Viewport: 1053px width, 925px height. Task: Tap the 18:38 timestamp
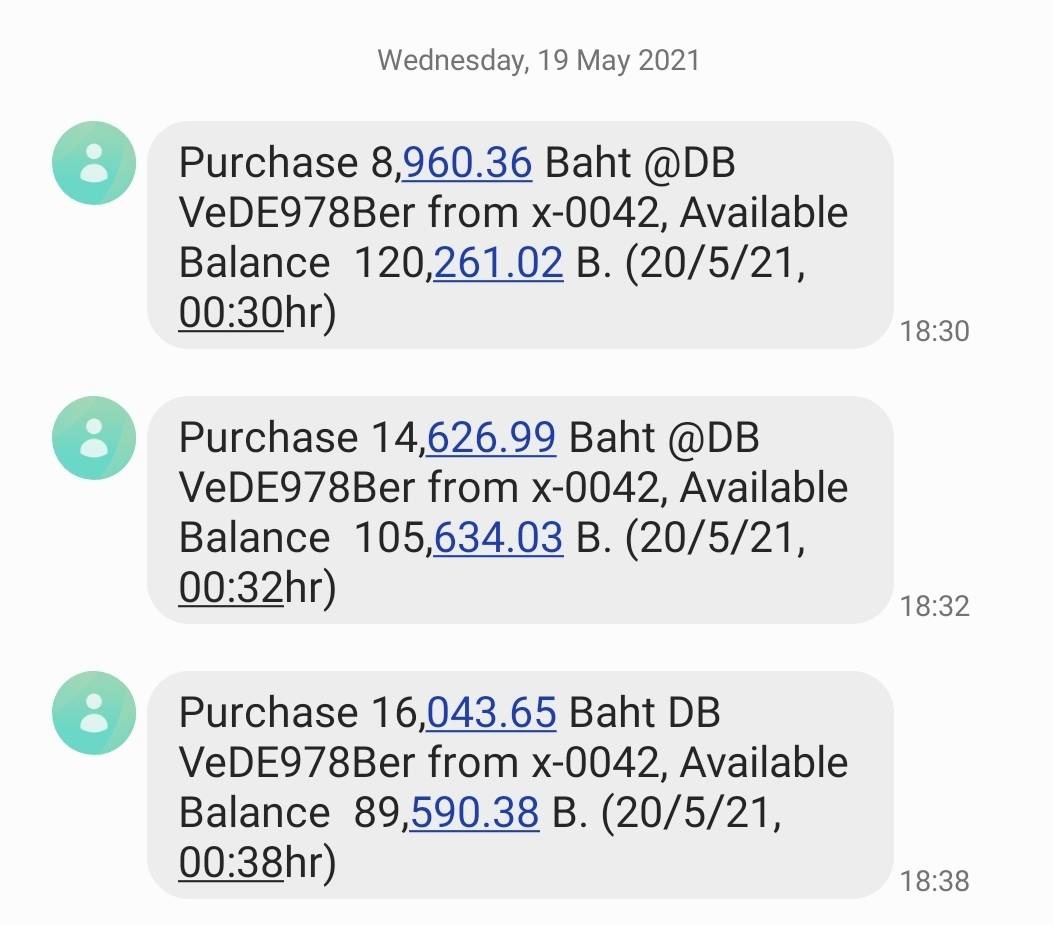pyautogui.click(x=934, y=881)
